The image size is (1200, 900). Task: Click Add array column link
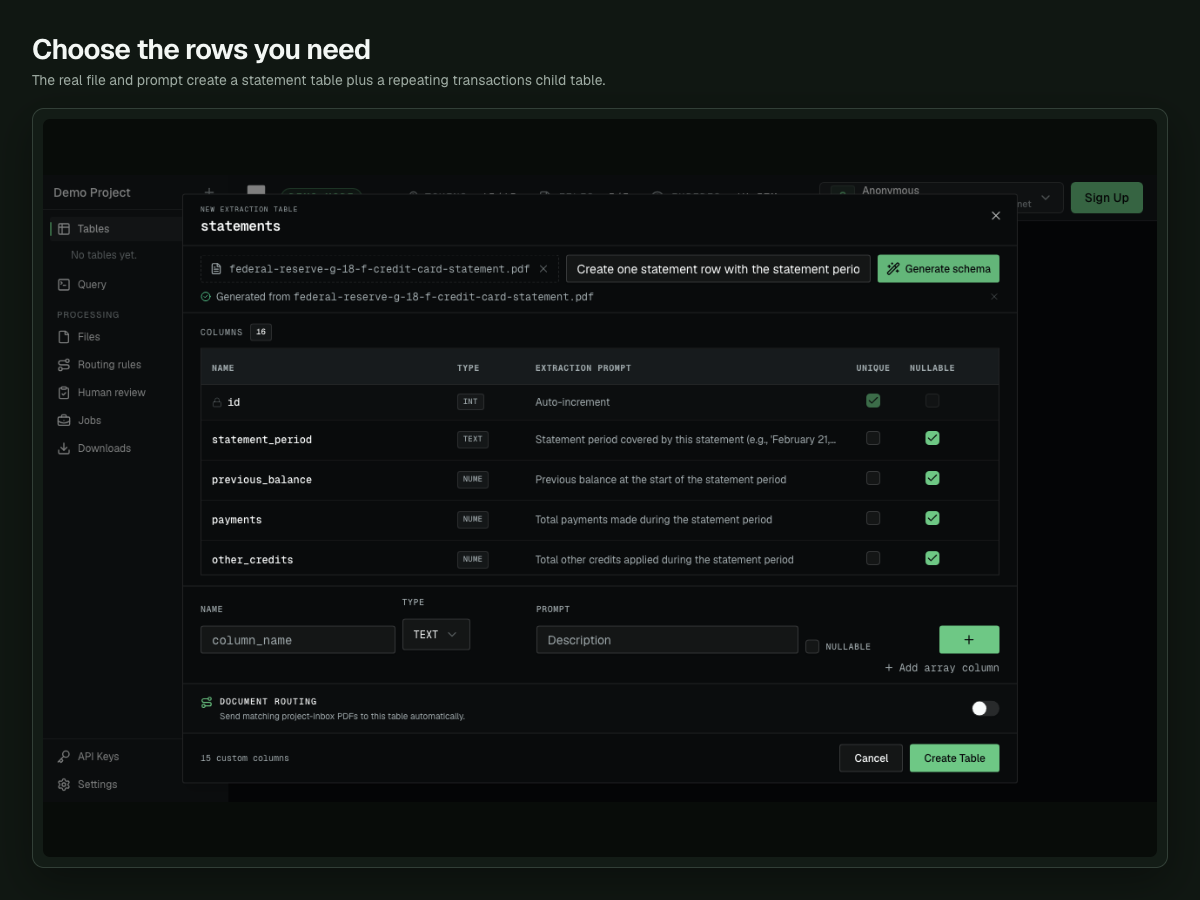tap(942, 668)
